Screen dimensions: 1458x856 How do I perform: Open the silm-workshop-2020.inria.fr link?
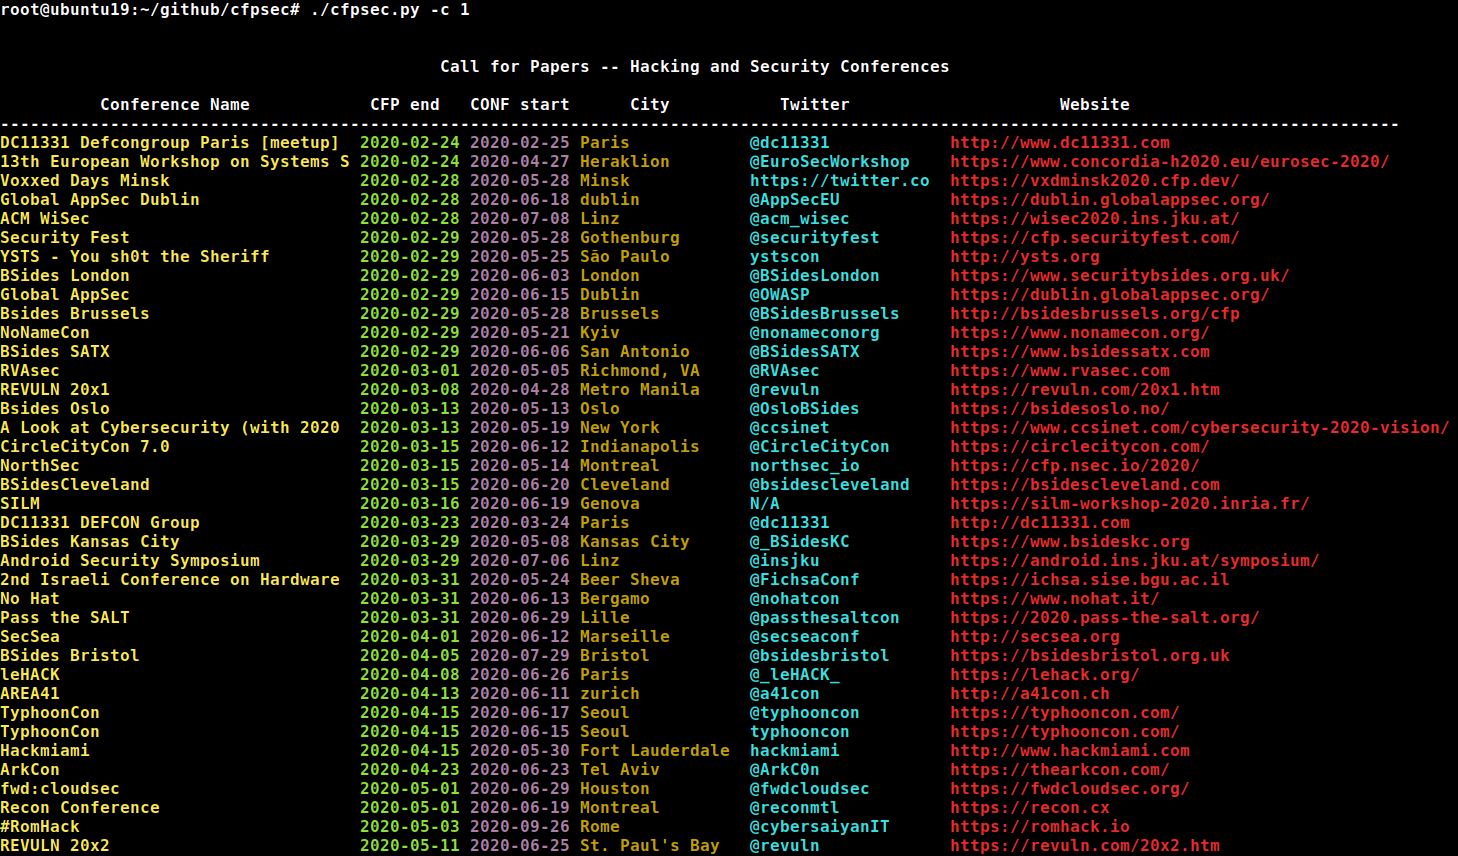pos(1130,503)
